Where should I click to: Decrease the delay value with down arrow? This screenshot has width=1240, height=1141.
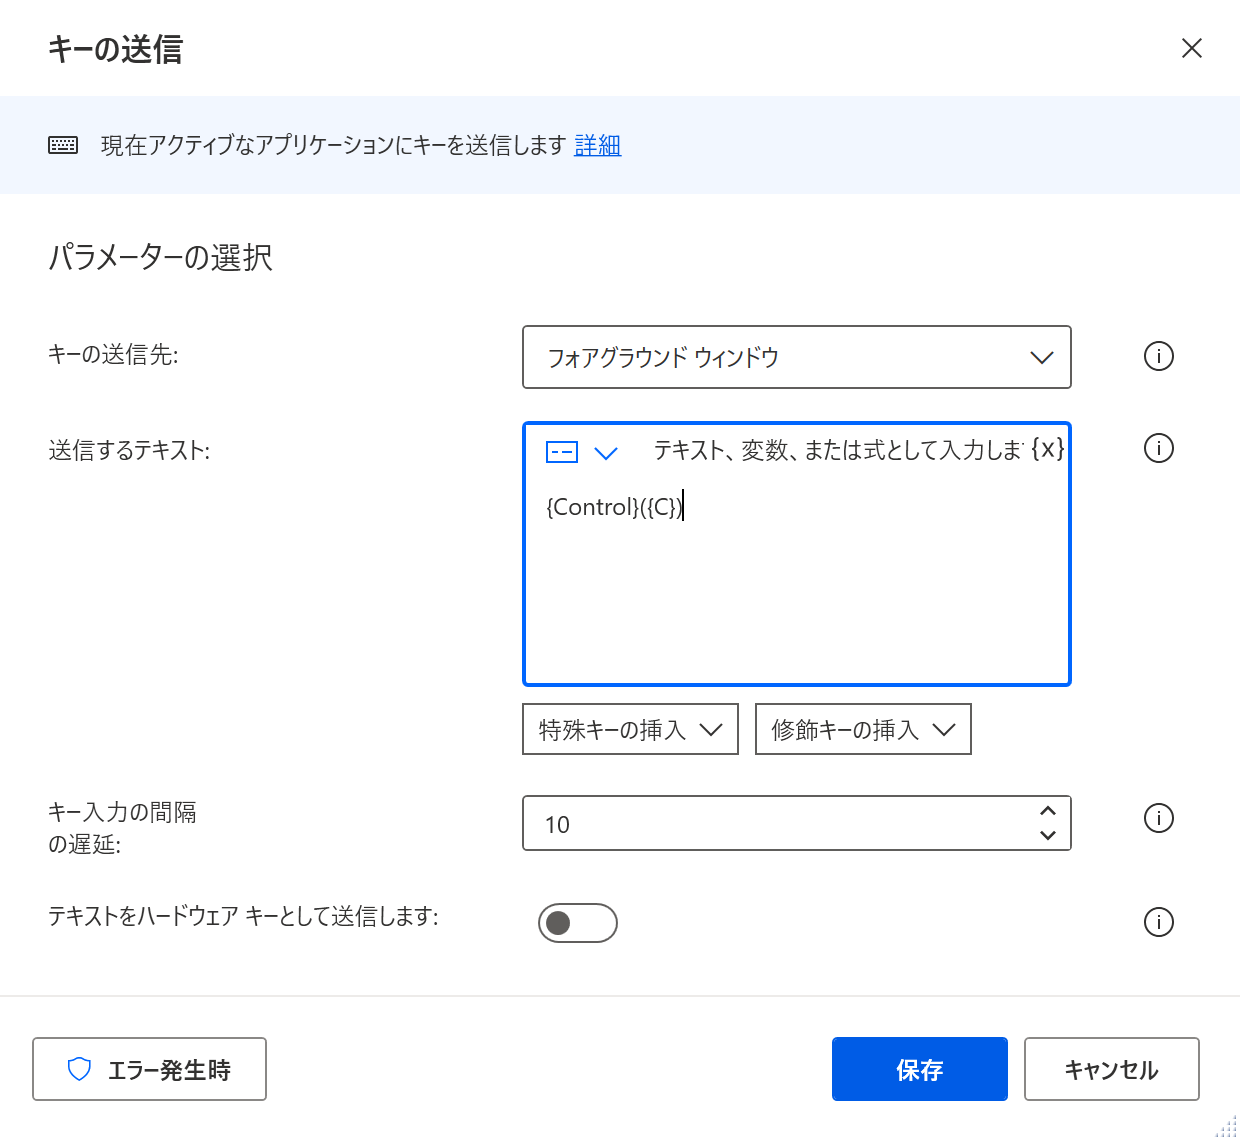click(1047, 834)
